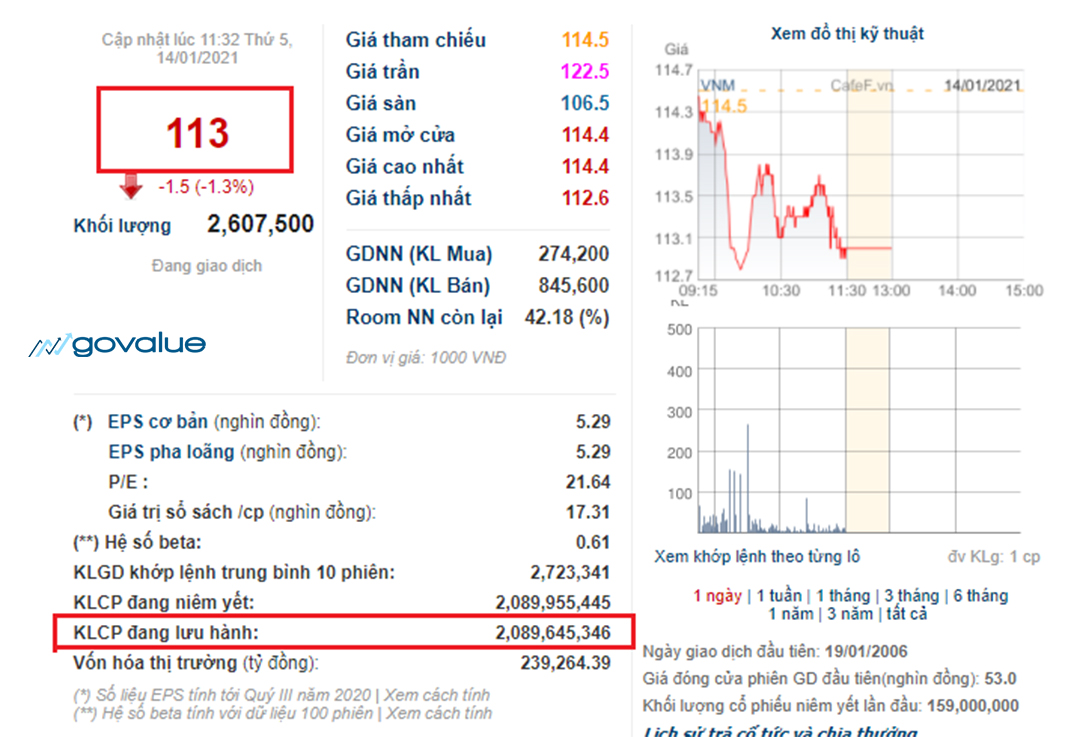Open Xem cách tính for EPS footnote

pyautogui.click(x=438, y=694)
